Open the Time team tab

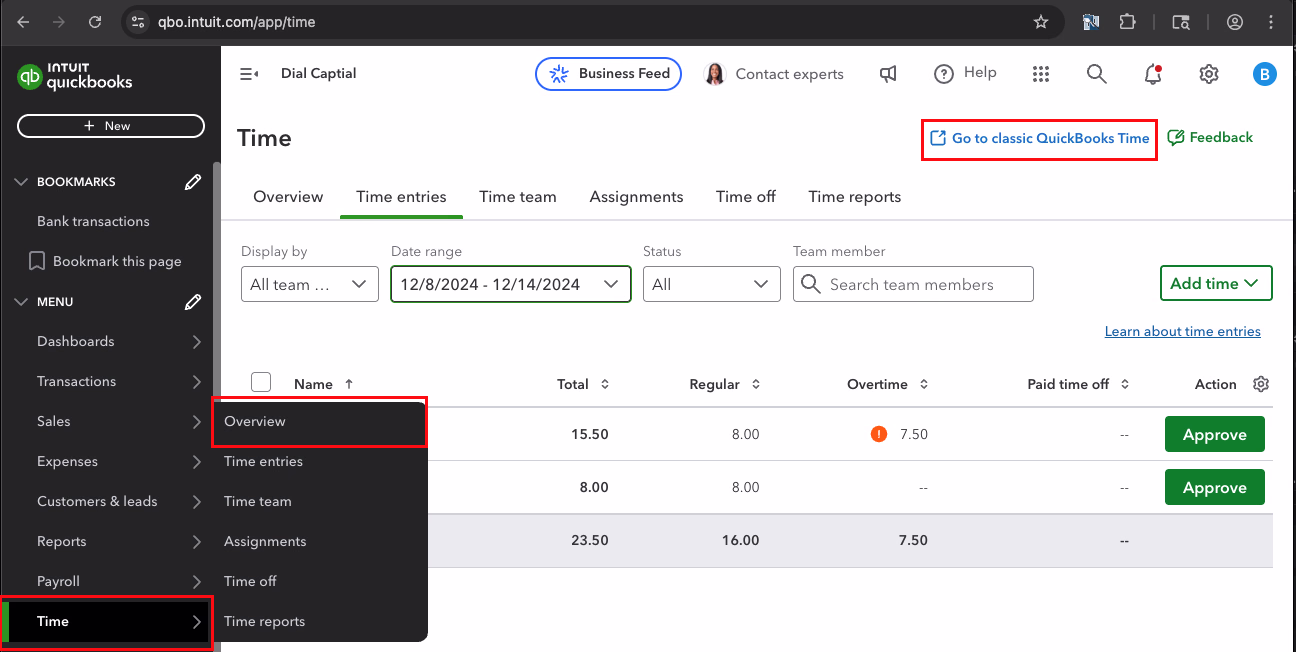click(518, 197)
